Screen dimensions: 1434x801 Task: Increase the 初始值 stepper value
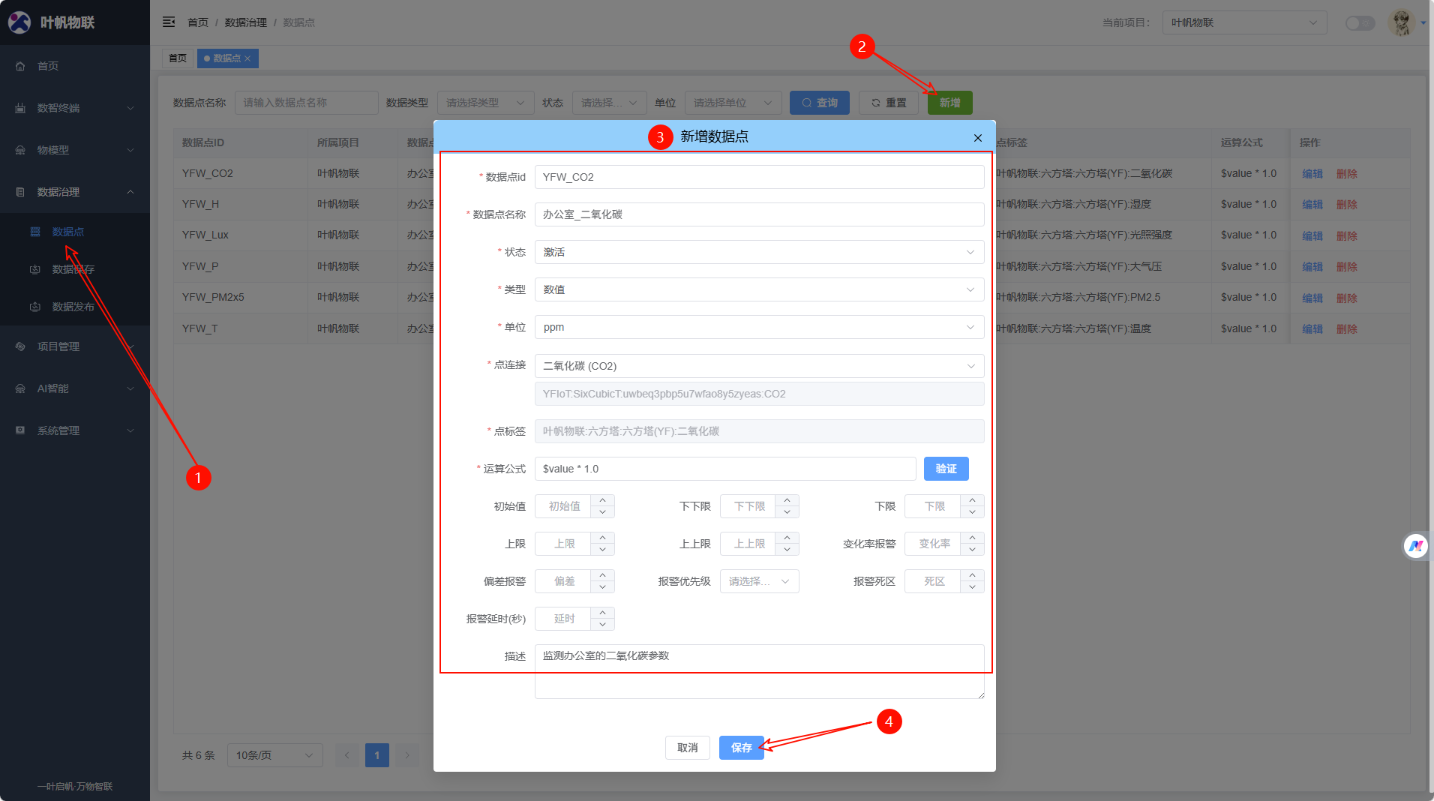[602, 501]
